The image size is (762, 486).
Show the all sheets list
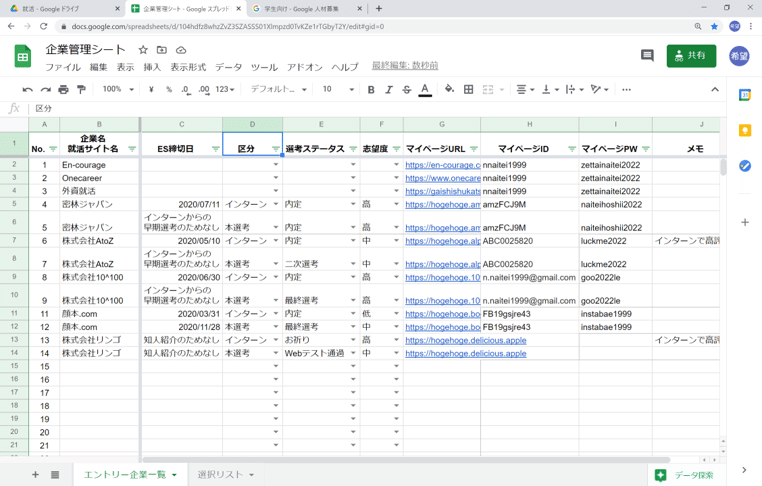(x=55, y=474)
